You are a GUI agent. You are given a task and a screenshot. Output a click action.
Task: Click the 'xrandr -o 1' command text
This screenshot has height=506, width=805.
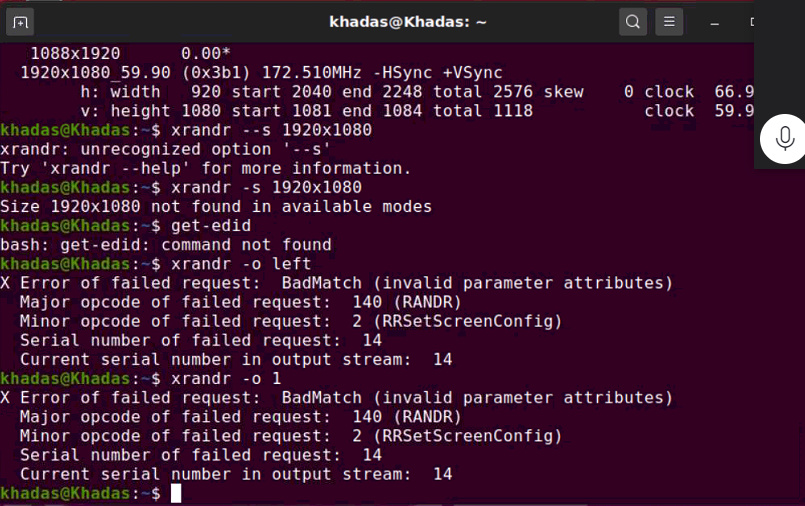click(226, 379)
